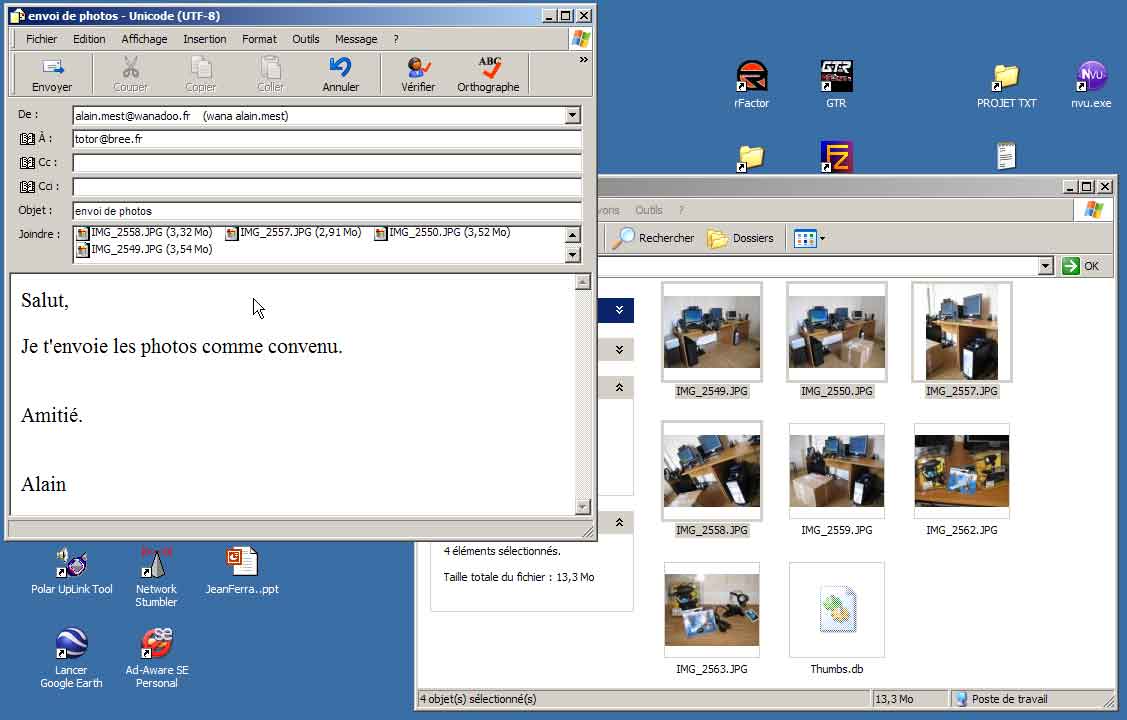The image size is (1127, 720).
Task: Open the Insertion menu
Action: click(204, 39)
